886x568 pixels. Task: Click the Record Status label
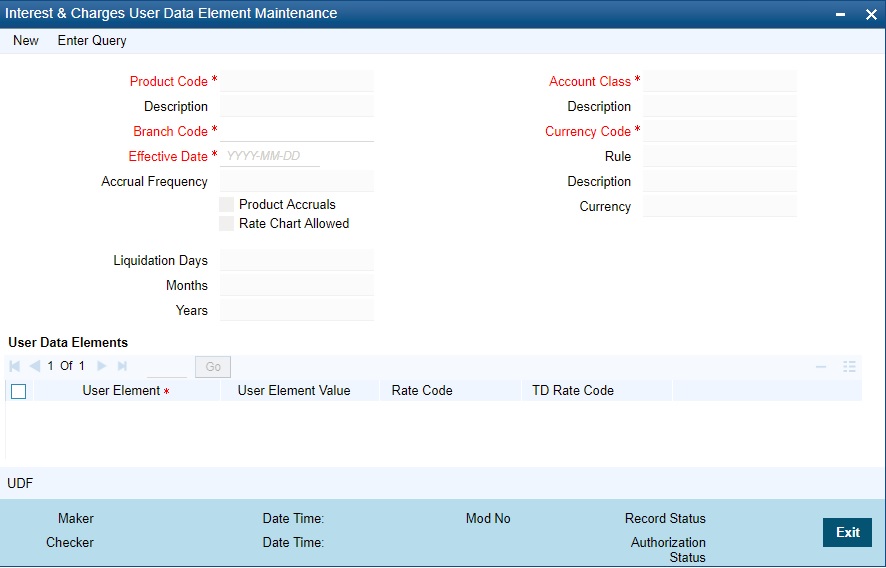(665, 518)
